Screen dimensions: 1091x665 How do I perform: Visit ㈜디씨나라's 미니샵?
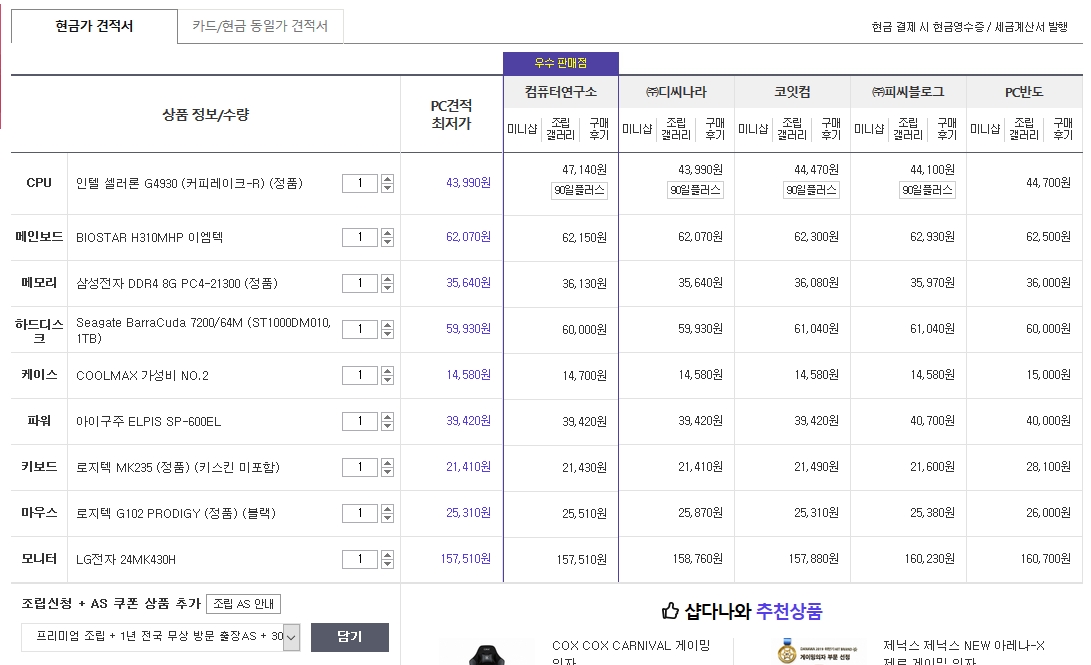tap(637, 129)
